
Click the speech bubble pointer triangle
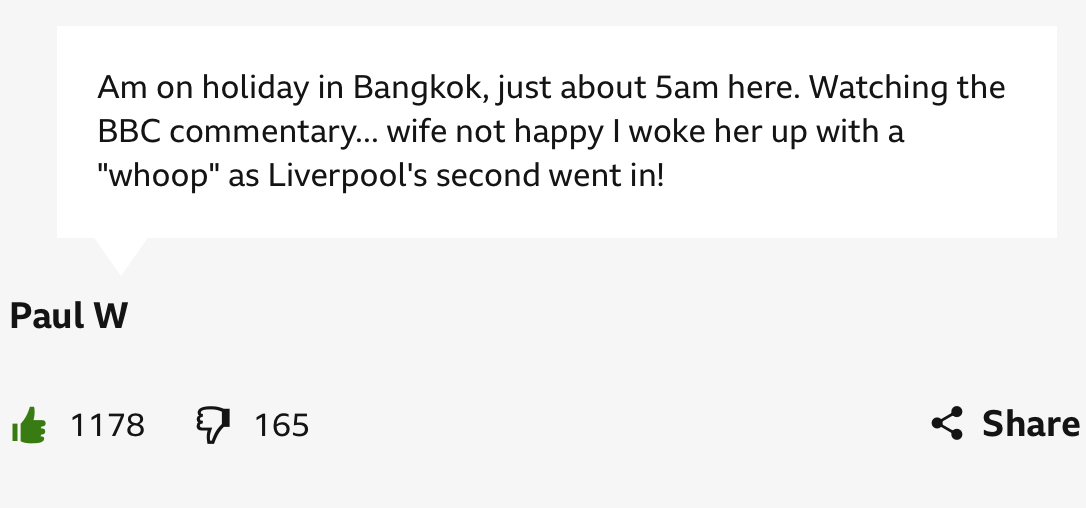(121, 256)
